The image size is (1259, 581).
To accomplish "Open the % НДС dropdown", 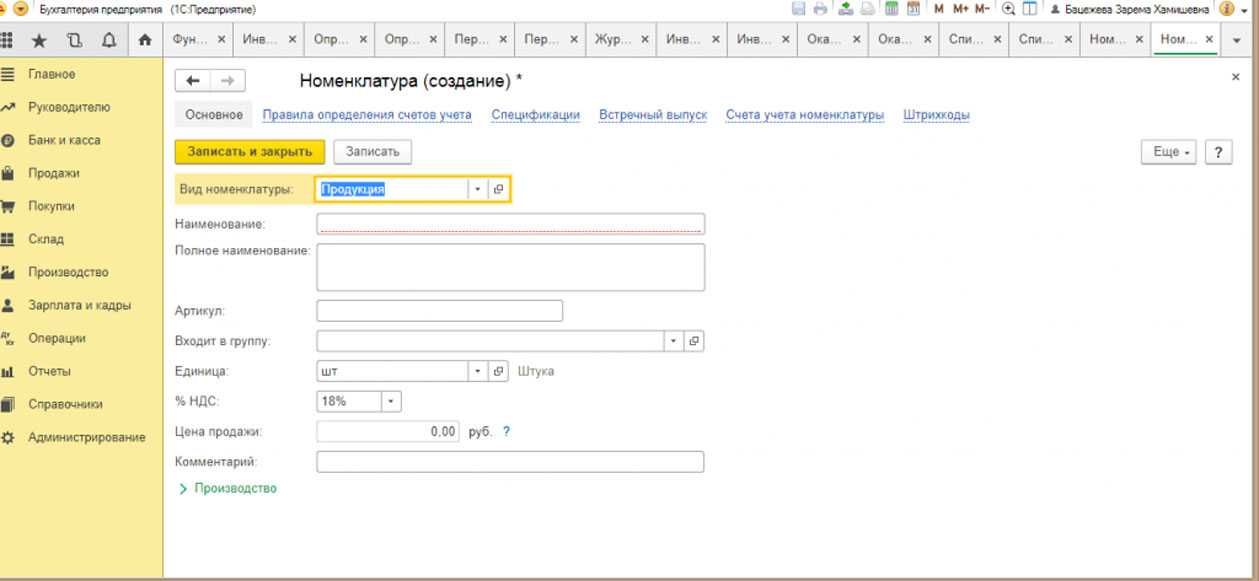I will point(391,401).
